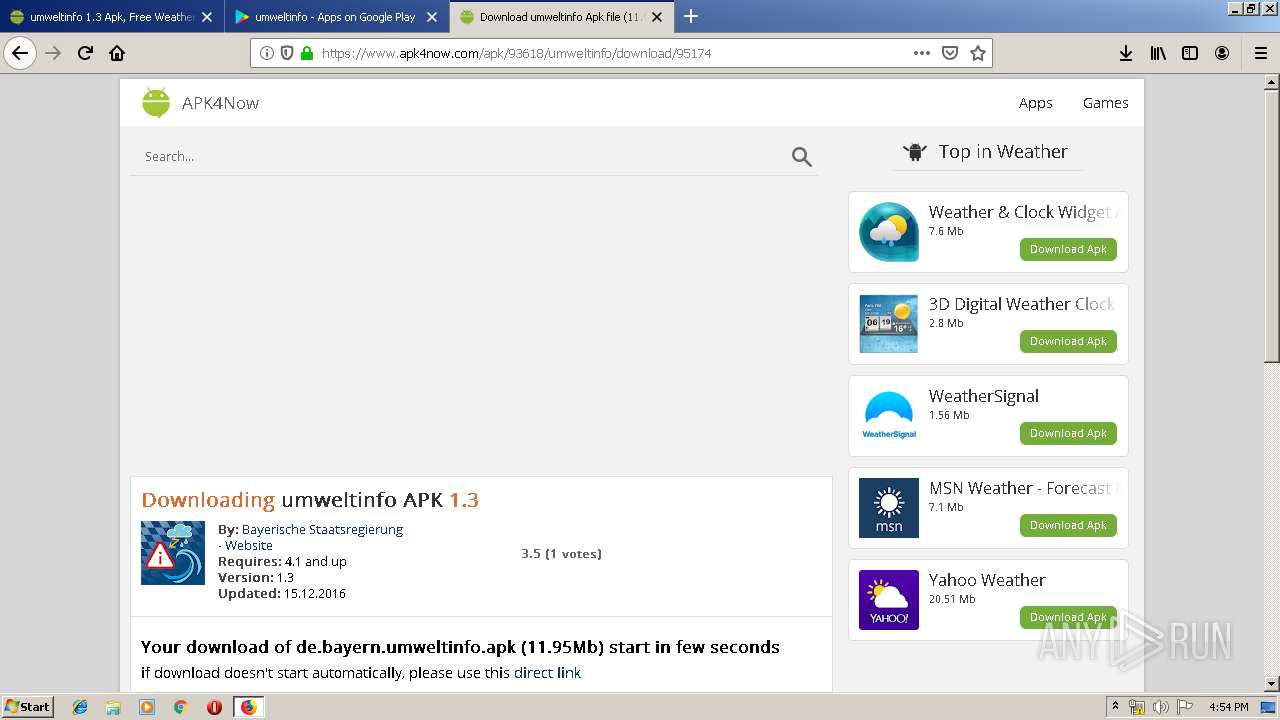The width and height of the screenshot is (1280, 720).
Task: Download Apk for Yahoo Weather
Action: [x=1068, y=617]
